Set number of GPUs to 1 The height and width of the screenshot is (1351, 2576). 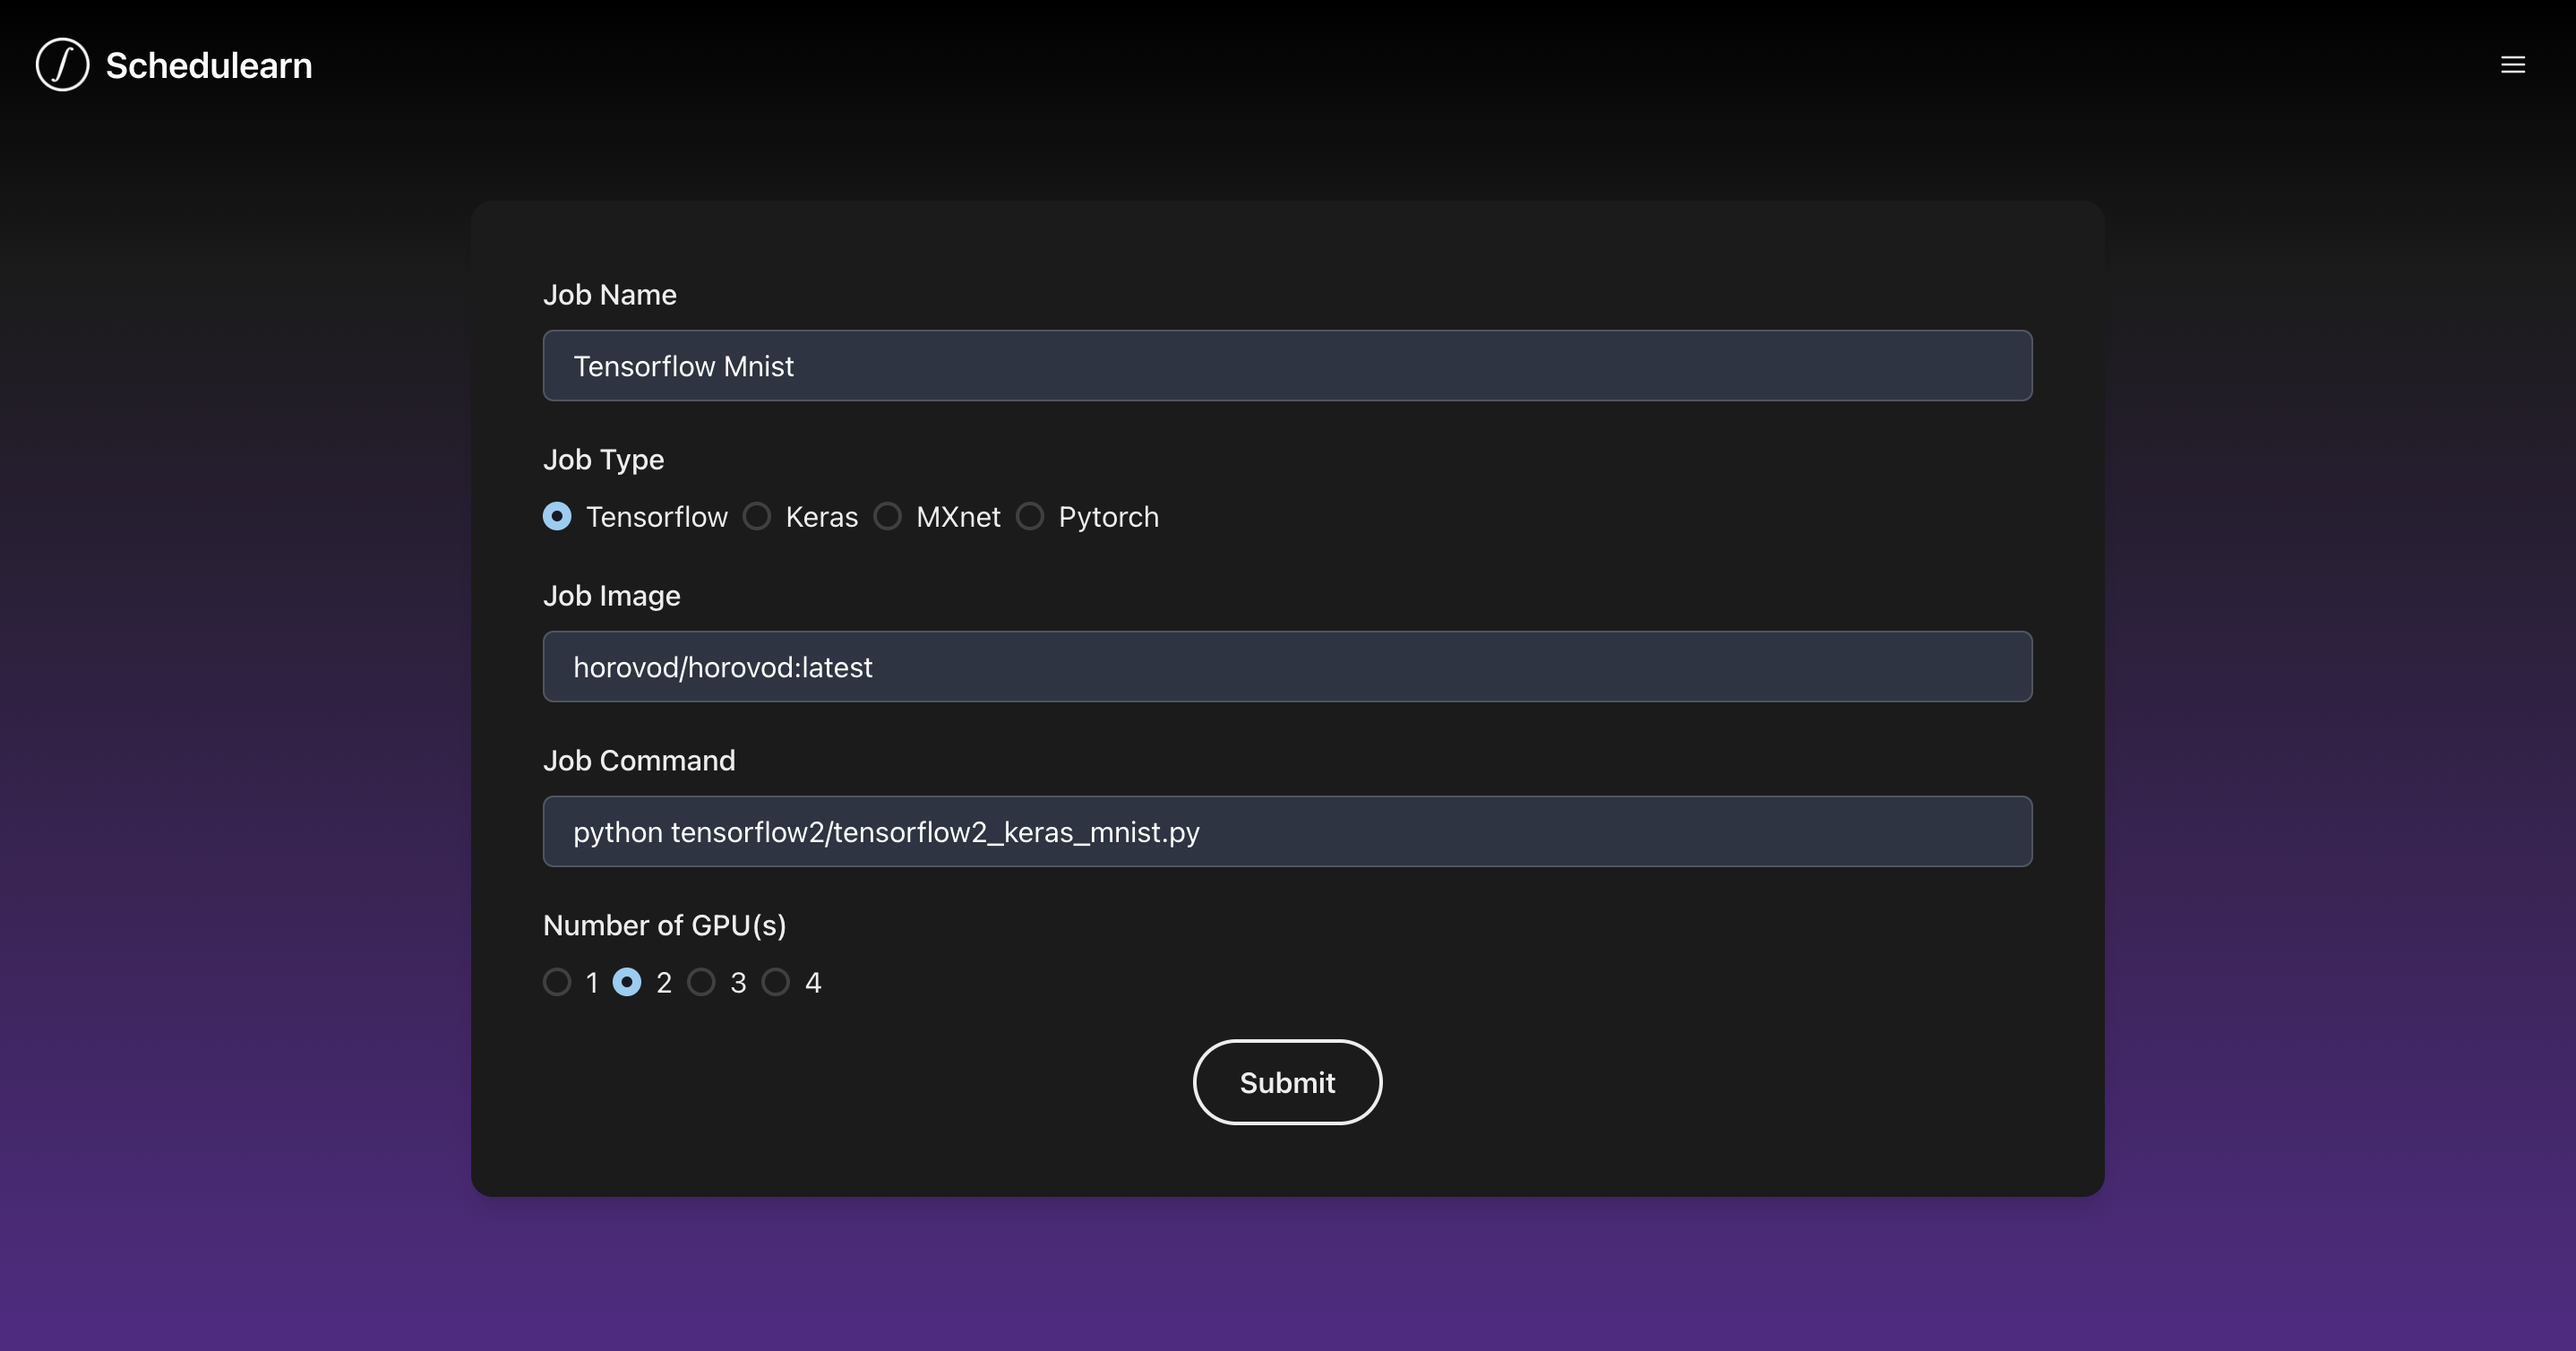click(x=557, y=982)
